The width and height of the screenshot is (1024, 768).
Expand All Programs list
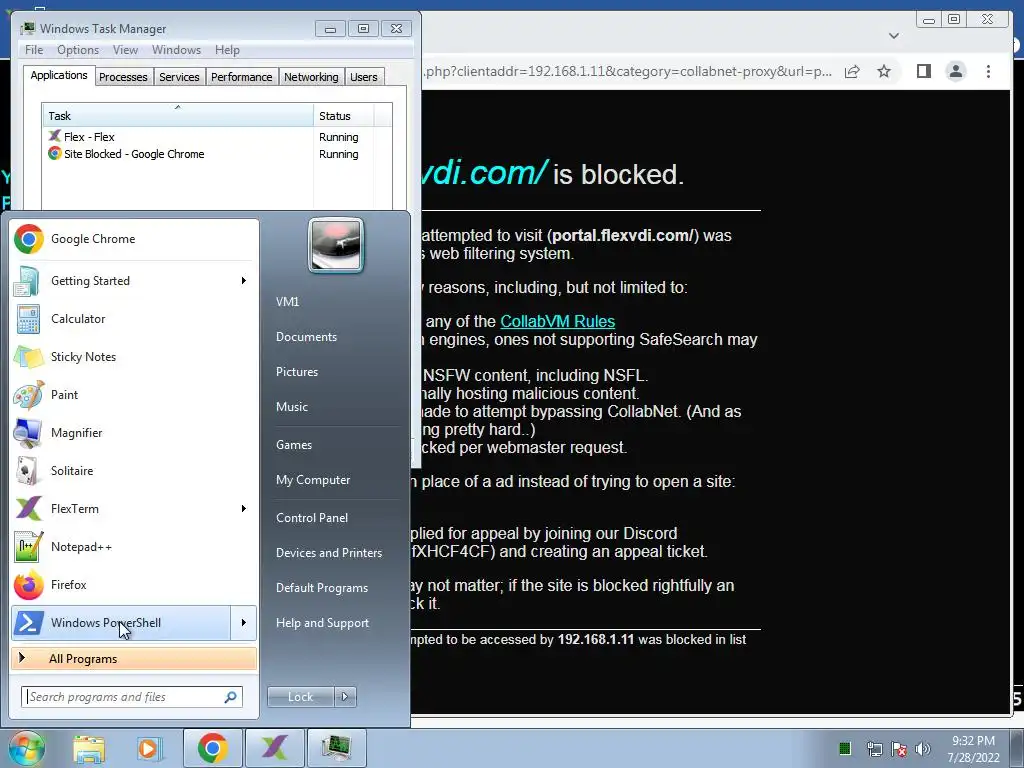(x=134, y=659)
